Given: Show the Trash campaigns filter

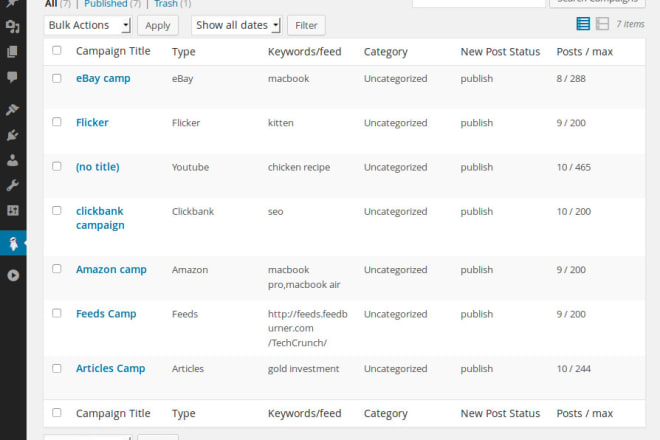Looking at the screenshot, I should coord(166,4).
